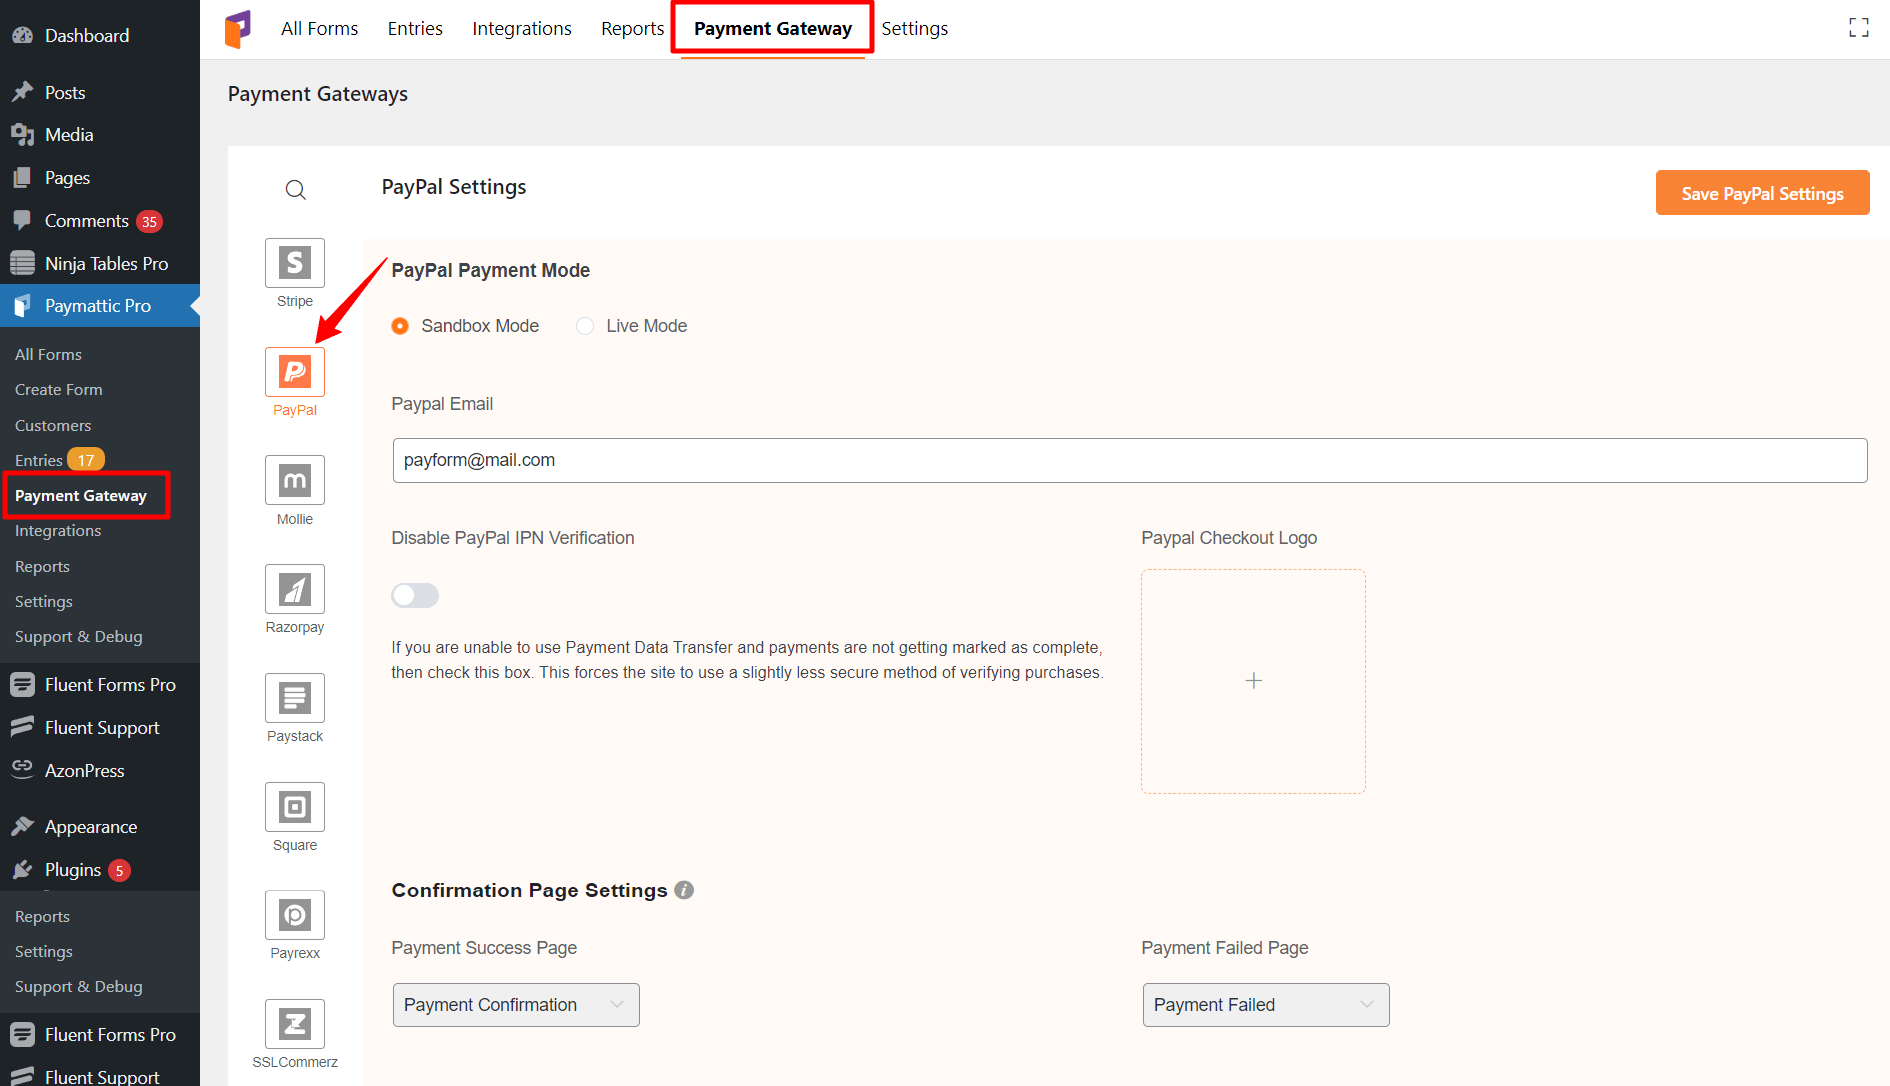Open the Payment Gateway top tab
The height and width of the screenshot is (1086, 1890).
773,29
